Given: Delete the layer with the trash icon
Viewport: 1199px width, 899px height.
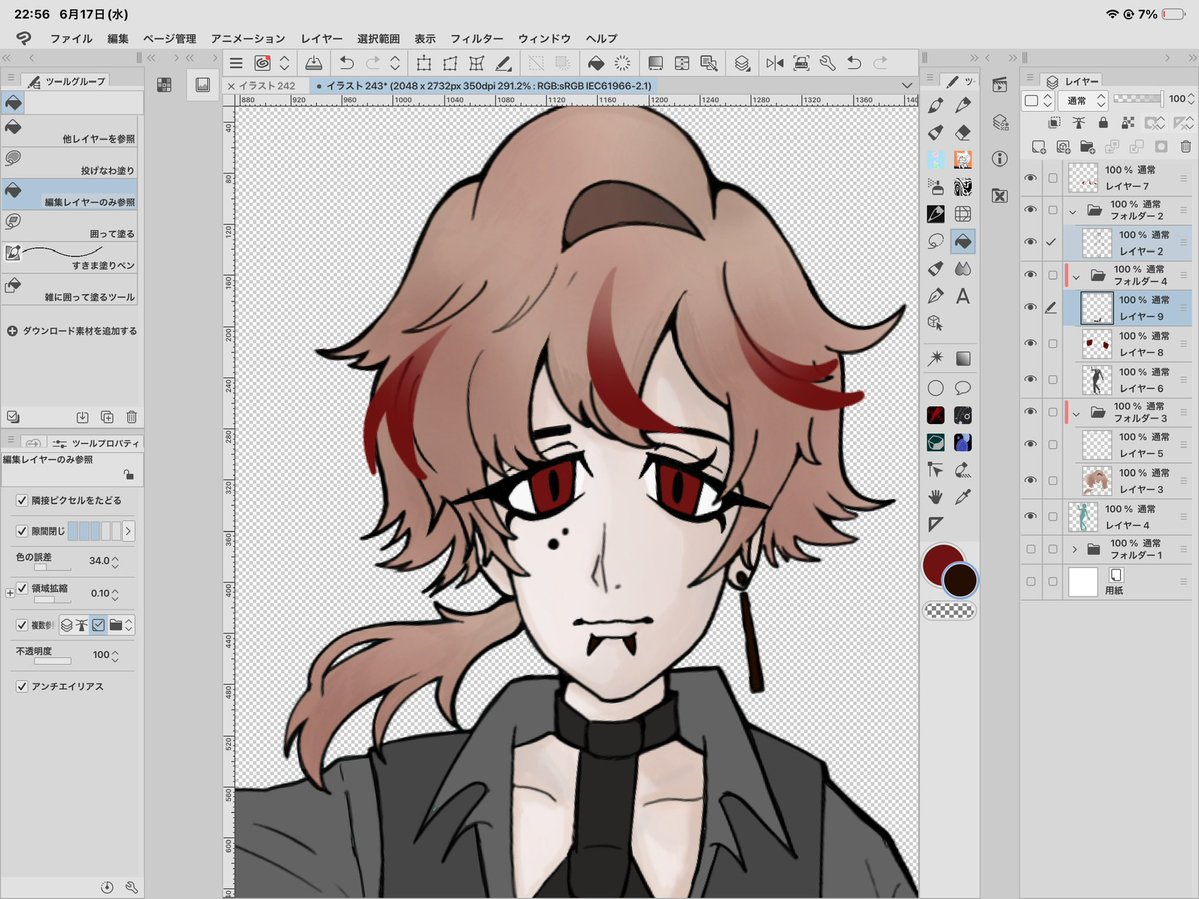Looking at the screenshot, I should click(x=1185, y=146).
